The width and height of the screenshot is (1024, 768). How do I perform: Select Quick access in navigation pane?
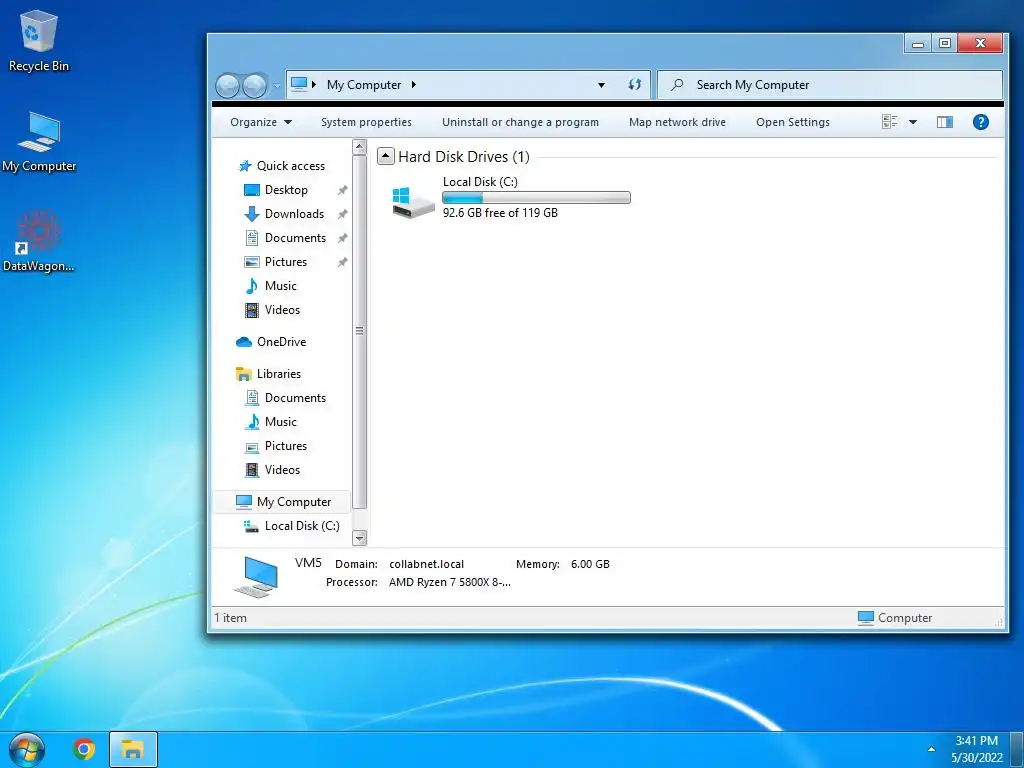291,166
